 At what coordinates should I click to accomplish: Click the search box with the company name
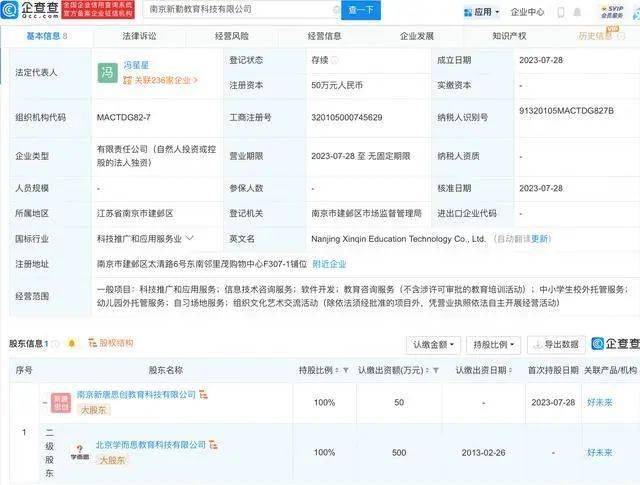pos(241,9)
